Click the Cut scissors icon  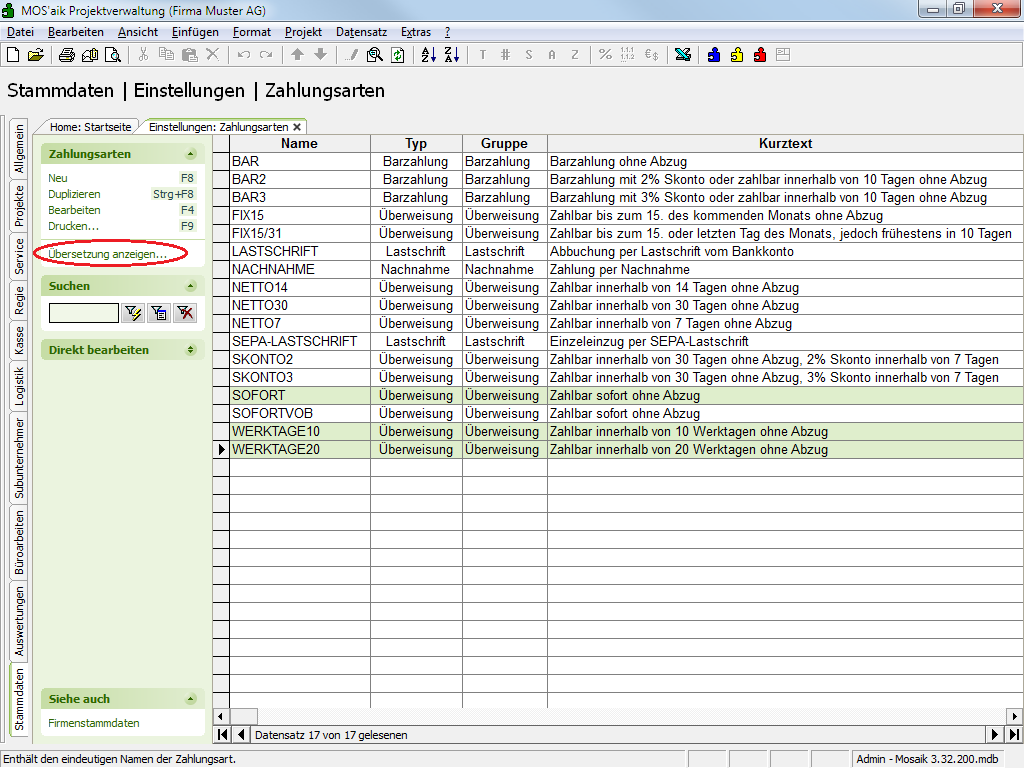click(143, 55)
